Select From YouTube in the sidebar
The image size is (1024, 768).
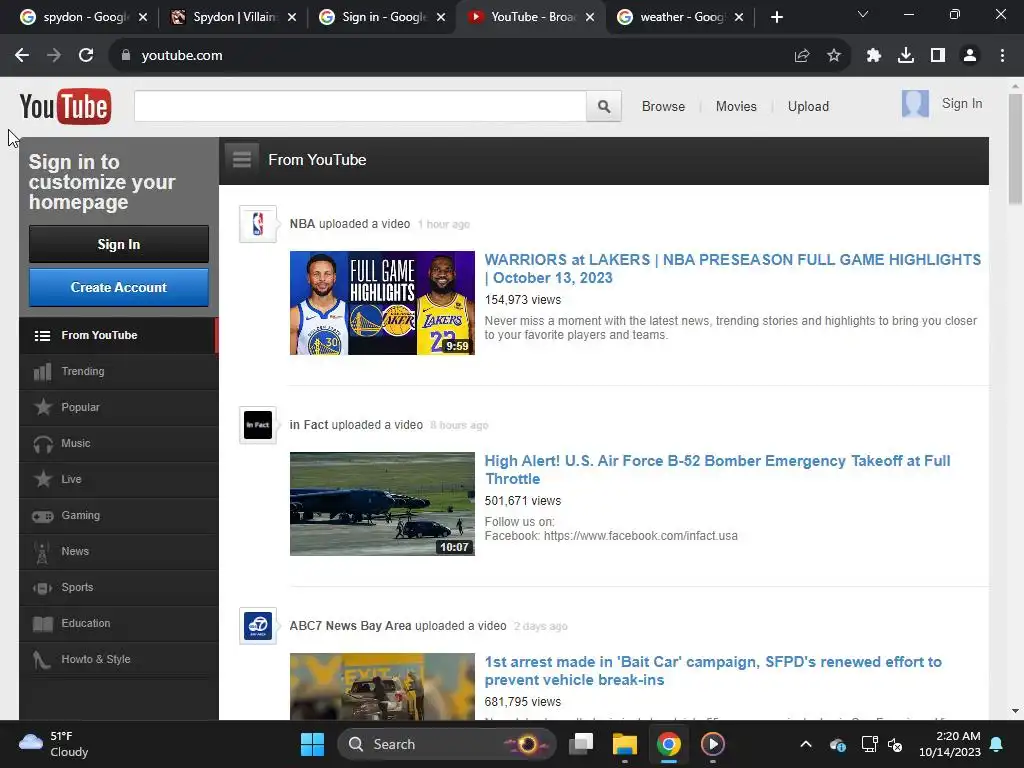click(x=119, y=336)
